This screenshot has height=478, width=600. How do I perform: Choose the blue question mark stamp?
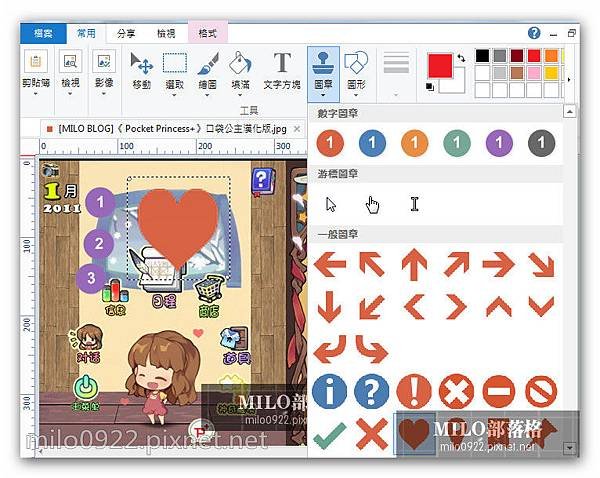click(x=372, y=392)
